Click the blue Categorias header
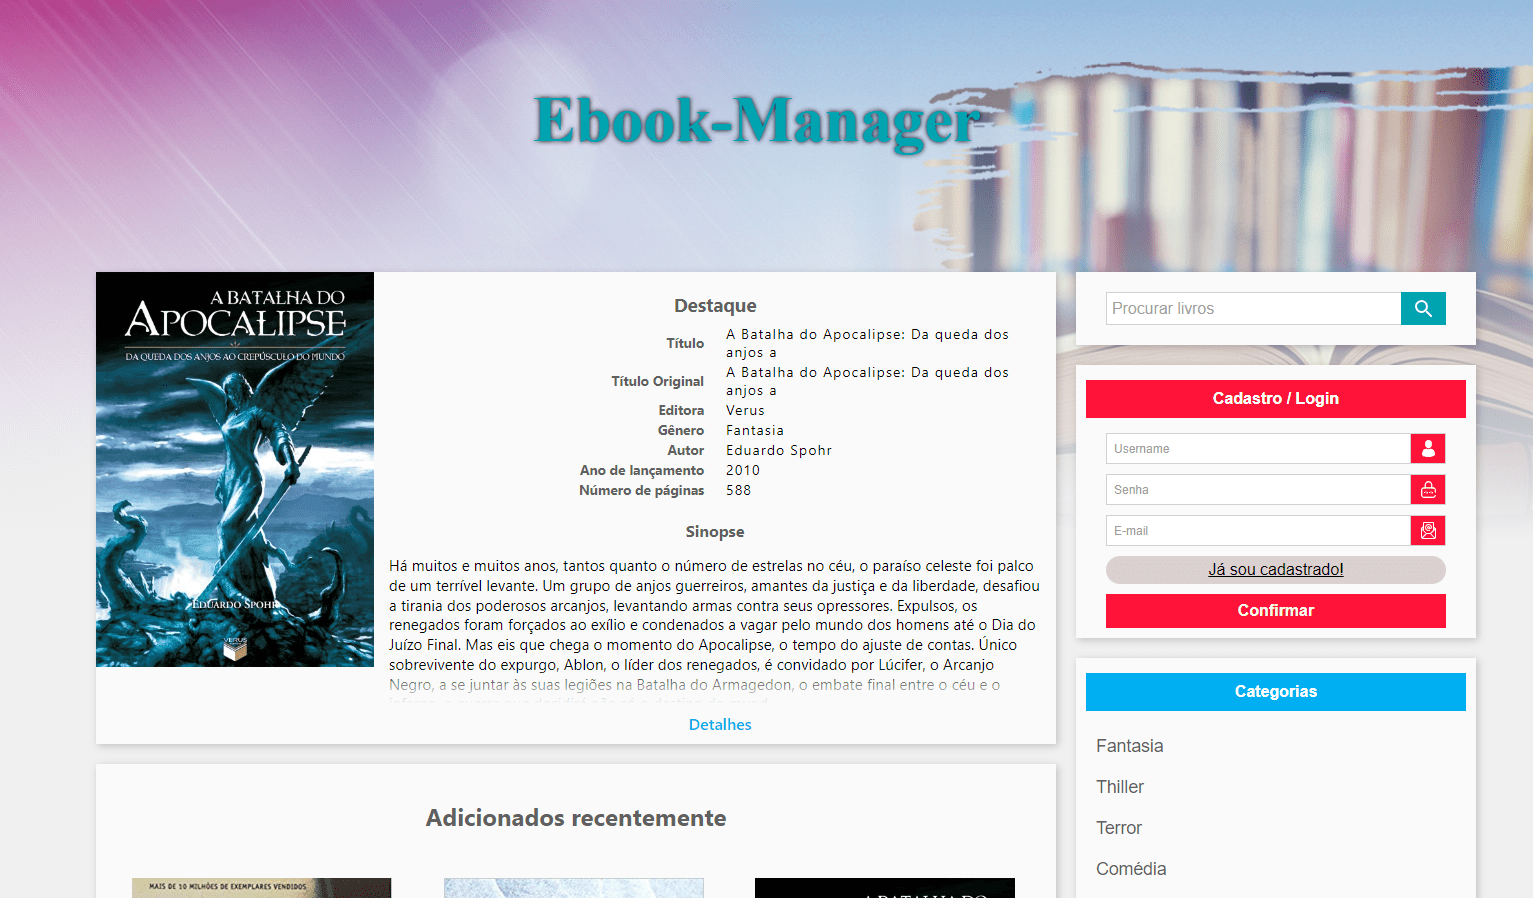The width and height of the screenshot is (1533, 898). click(1275, 692)
